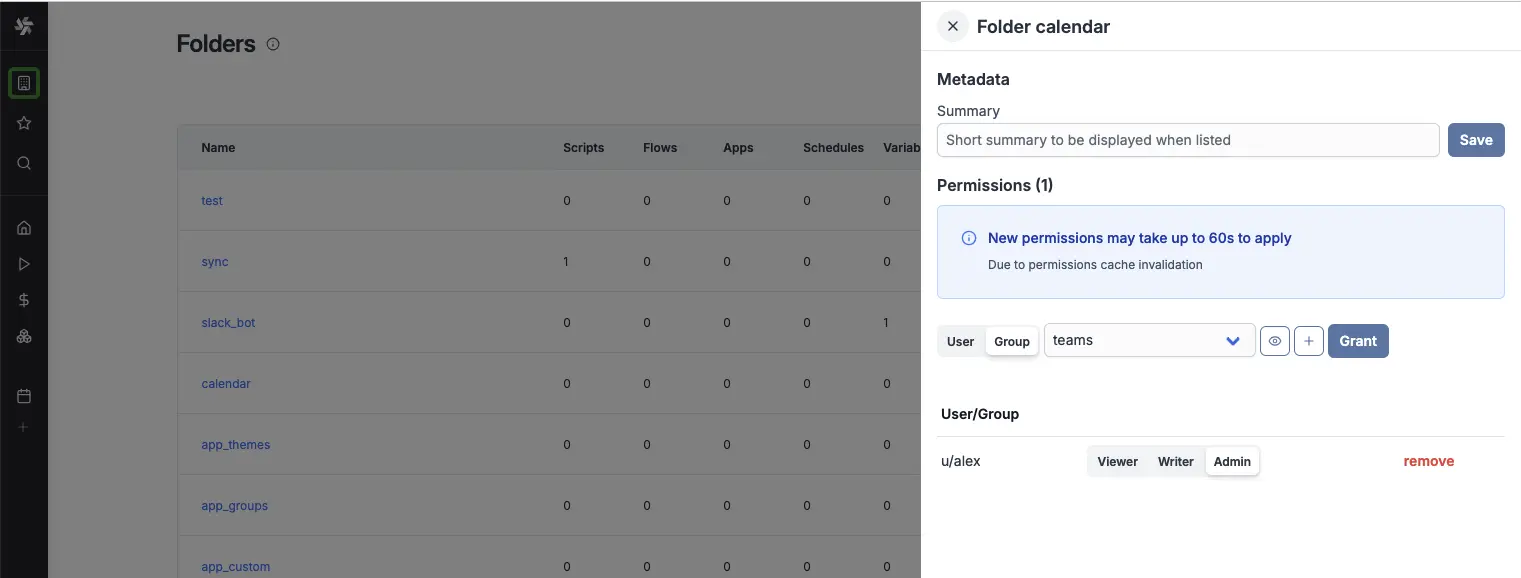Toggle u/alex permission to Viewer
The image size is (1521, 578).
click(1117, 461)
